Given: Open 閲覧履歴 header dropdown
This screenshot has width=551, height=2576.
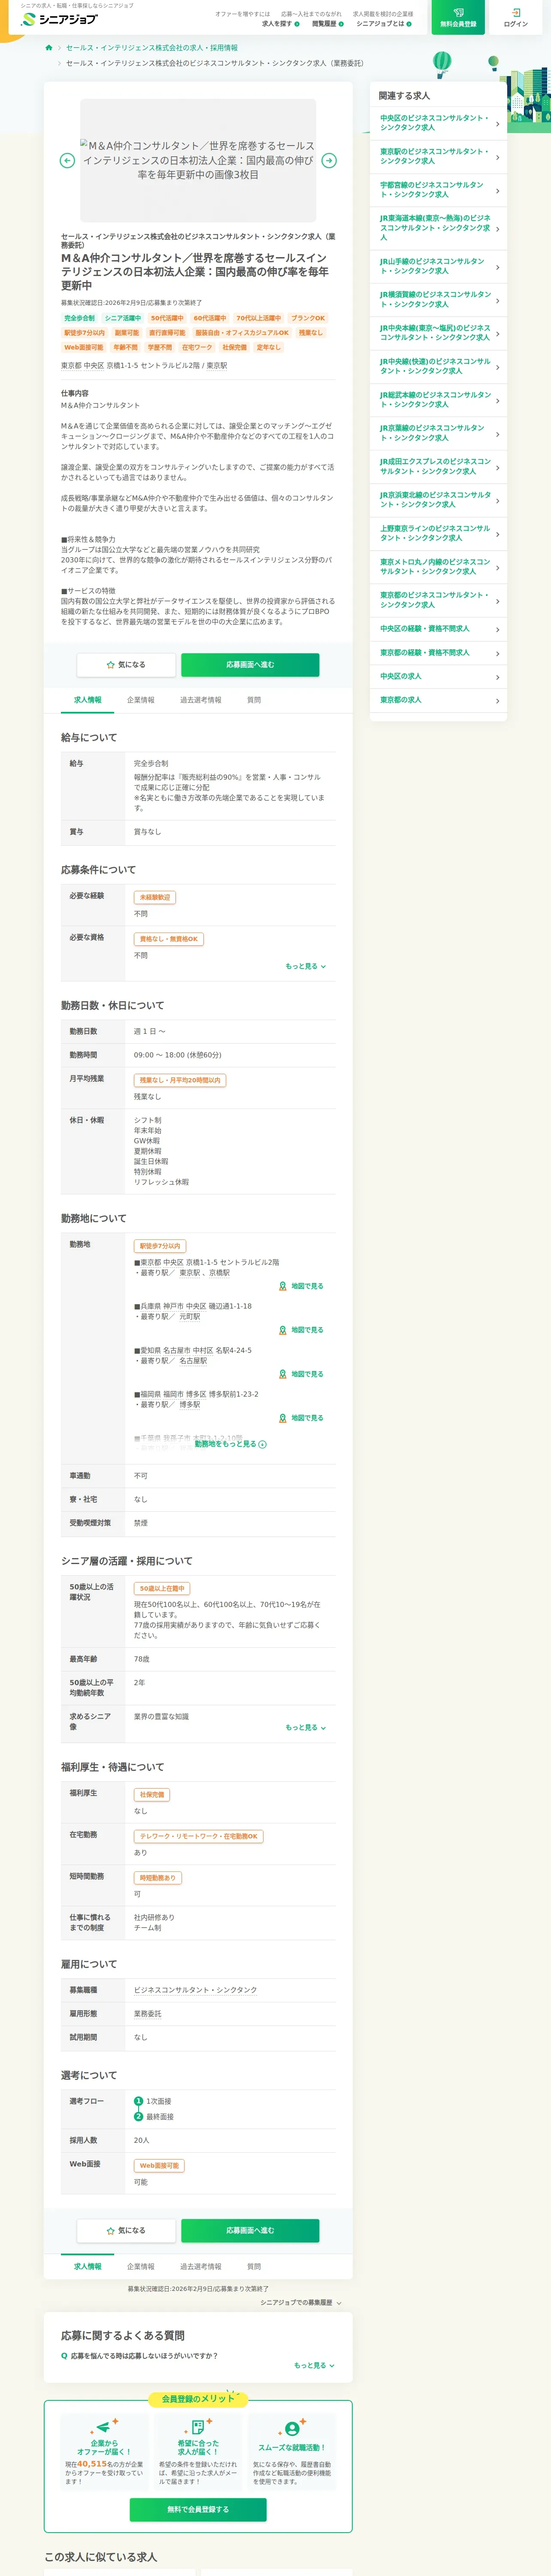Looking at the screenshot, I should click(x=327, y=23).
